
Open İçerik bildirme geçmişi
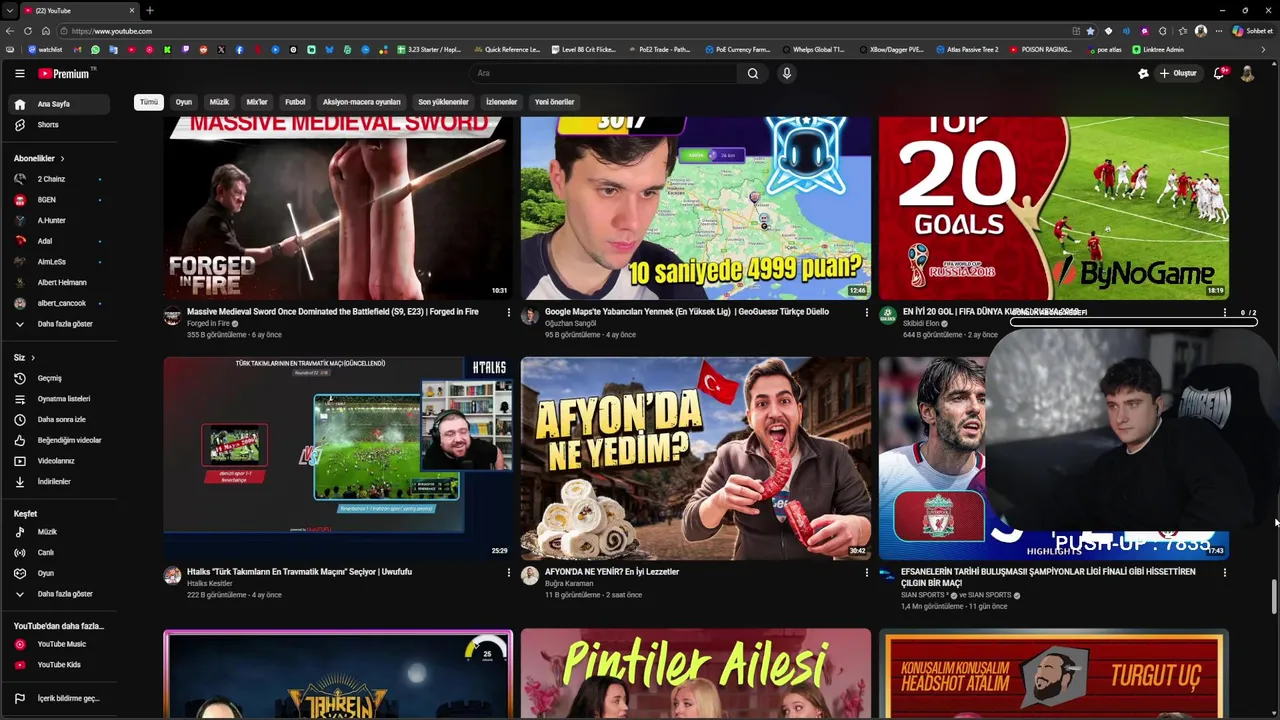(59, 698)
